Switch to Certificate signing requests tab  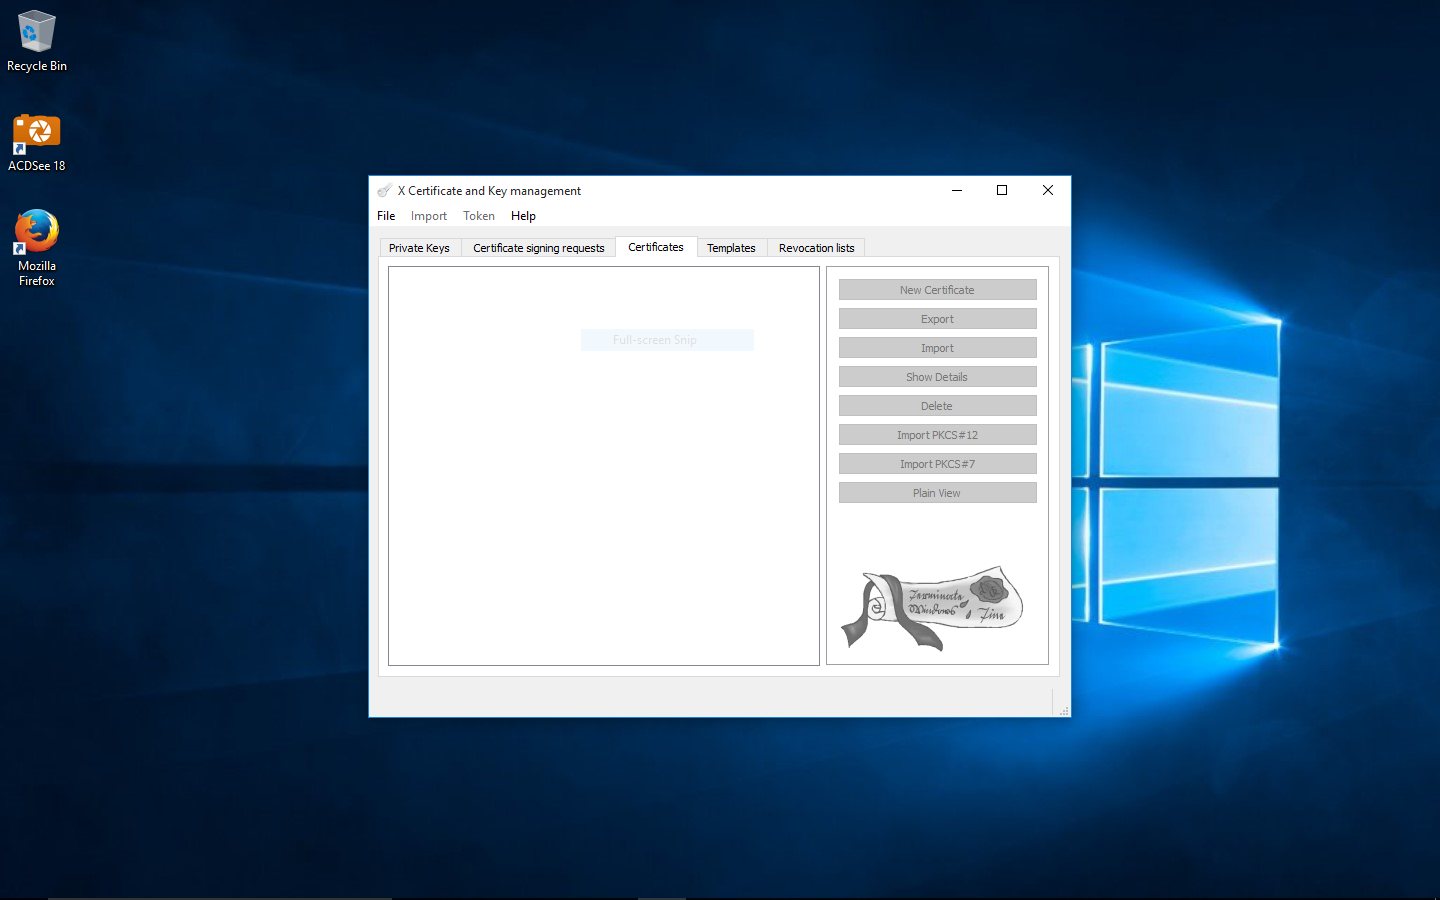(x=538, y=248)
